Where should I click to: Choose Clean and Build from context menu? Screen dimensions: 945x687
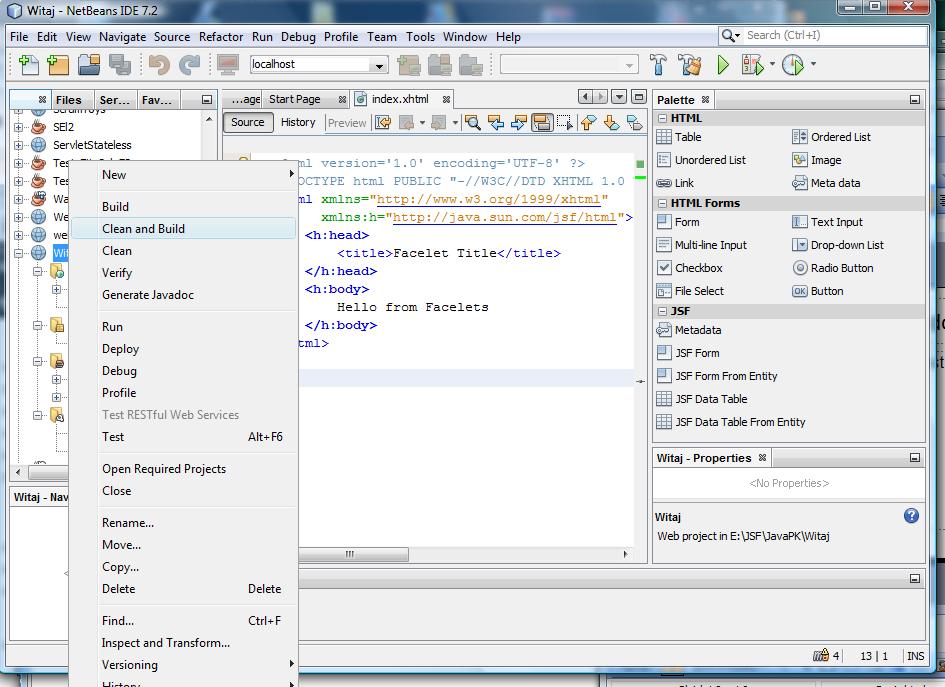pos(183,229)
